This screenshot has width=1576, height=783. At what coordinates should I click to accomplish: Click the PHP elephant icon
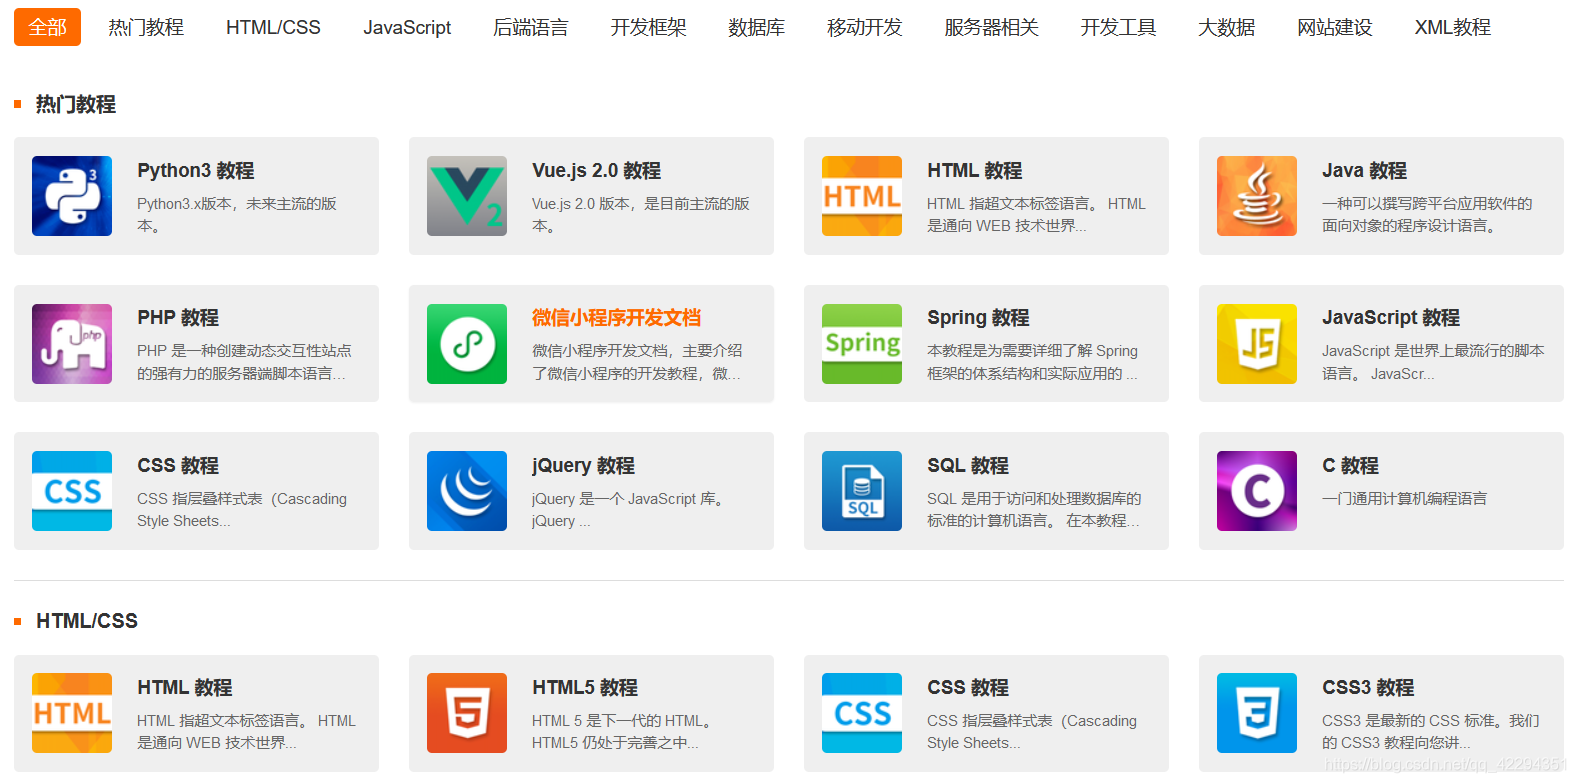click(x=72, y=344)
